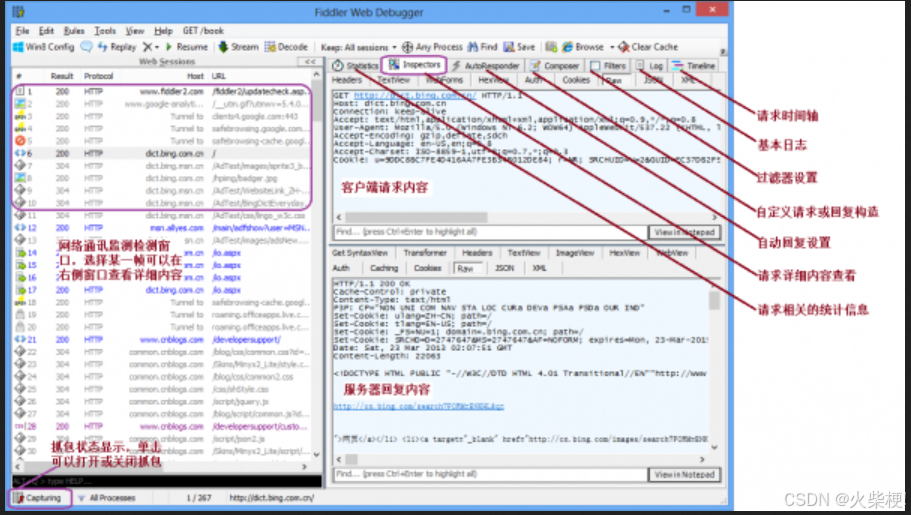
Task: Open the Help menu
Action: click(x=163, y=31)
